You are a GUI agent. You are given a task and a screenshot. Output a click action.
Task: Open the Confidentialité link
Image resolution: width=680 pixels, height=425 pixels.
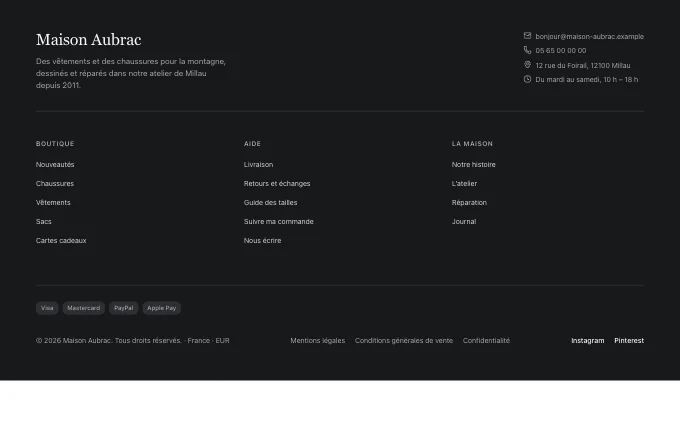pyautogui.click(x=486, y=341)
